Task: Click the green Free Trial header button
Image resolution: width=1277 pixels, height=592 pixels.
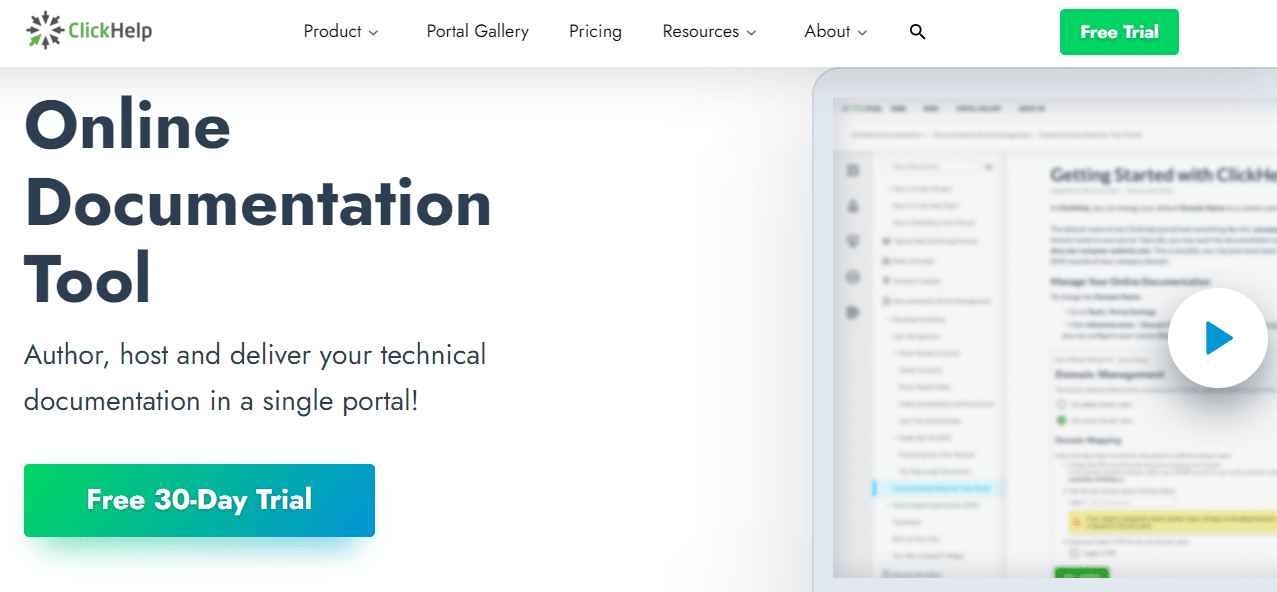Action: [1119, 32]
